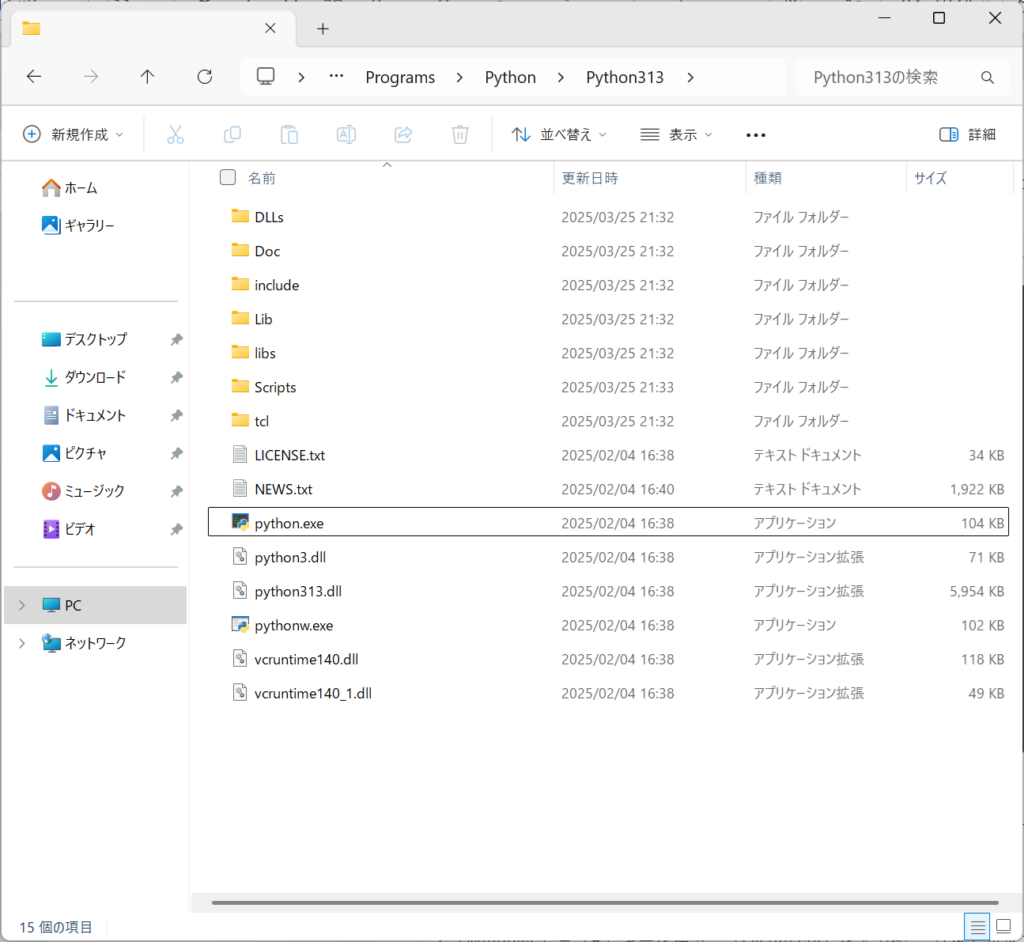Sort by 名前 column header
This screenshot has height=942, width=1024.
tap(262, 178)
